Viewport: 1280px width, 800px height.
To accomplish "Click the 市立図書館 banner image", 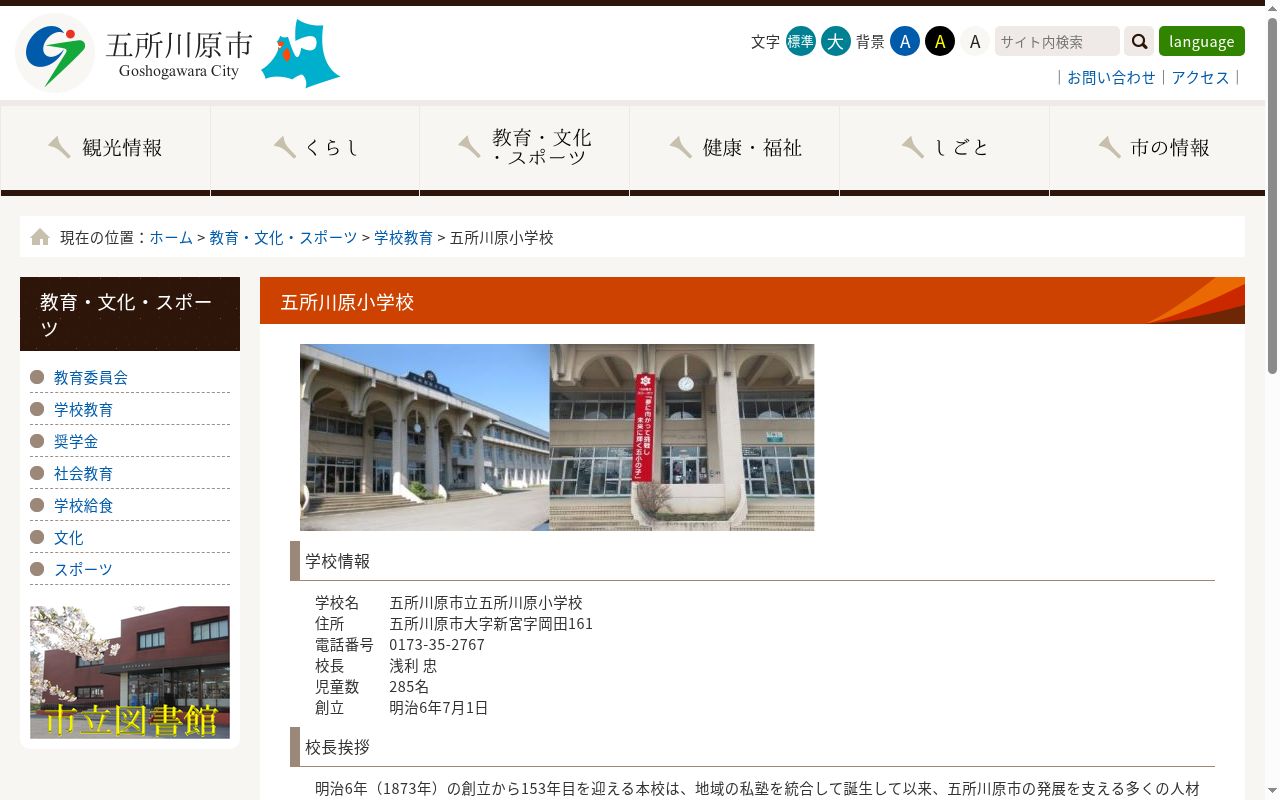I will point(130,672).
